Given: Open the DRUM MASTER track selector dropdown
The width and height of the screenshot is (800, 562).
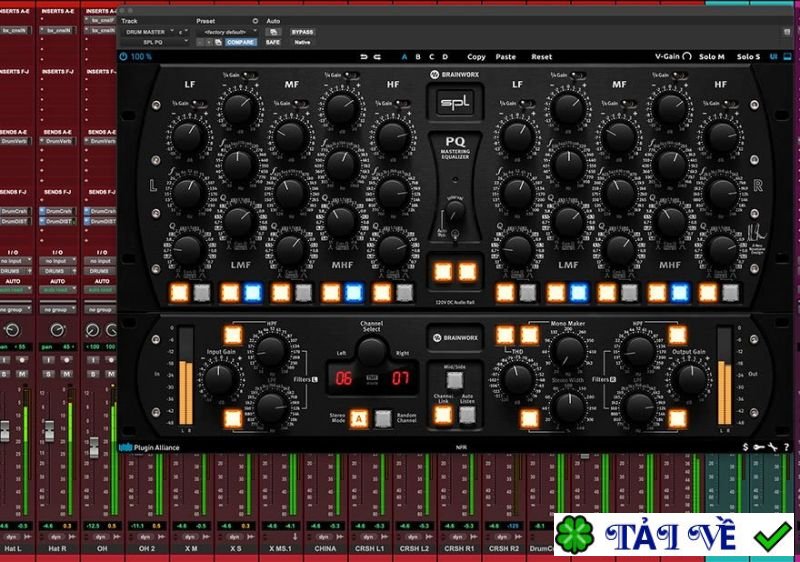Looking at the screenshot, I should pyautogui.click(x=151, y=31).
